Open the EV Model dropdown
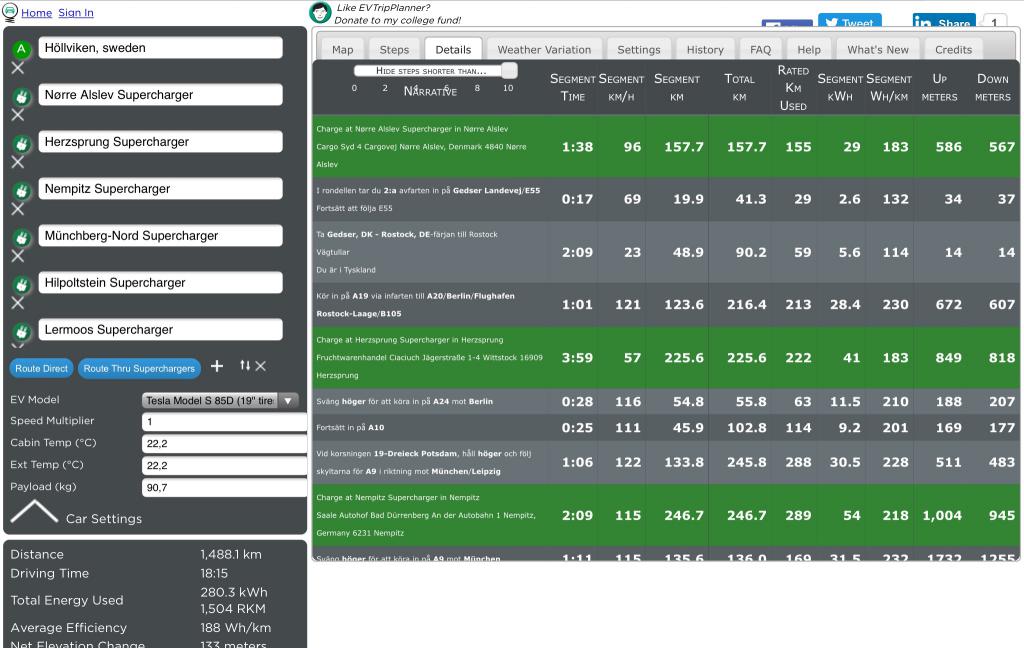 tap(220, 400)
